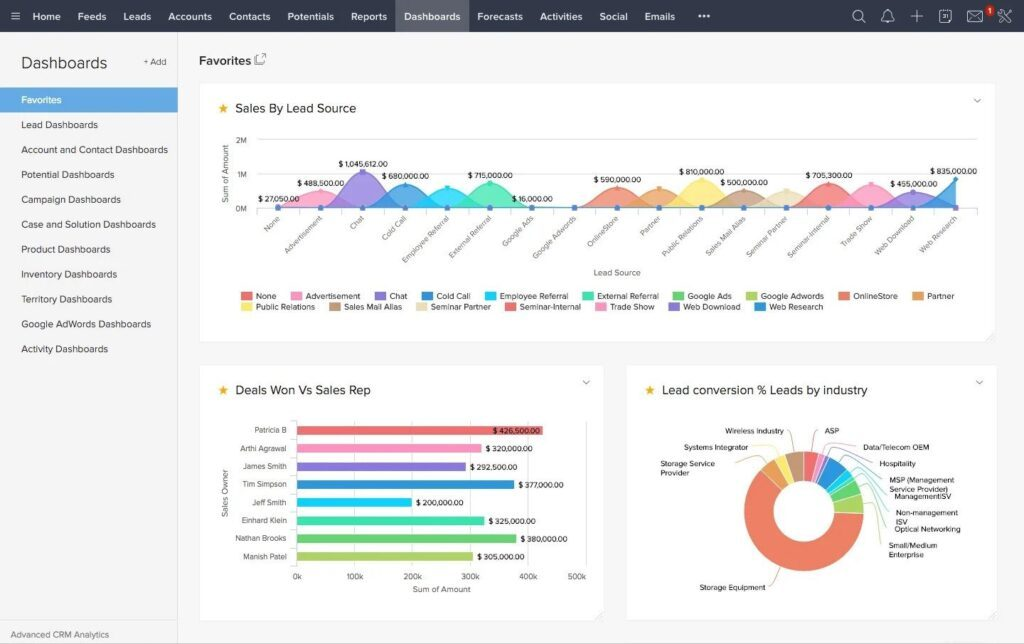The image size is (1024, 644).
Task: Open the Reports menu item
Action: pos(368,16)
